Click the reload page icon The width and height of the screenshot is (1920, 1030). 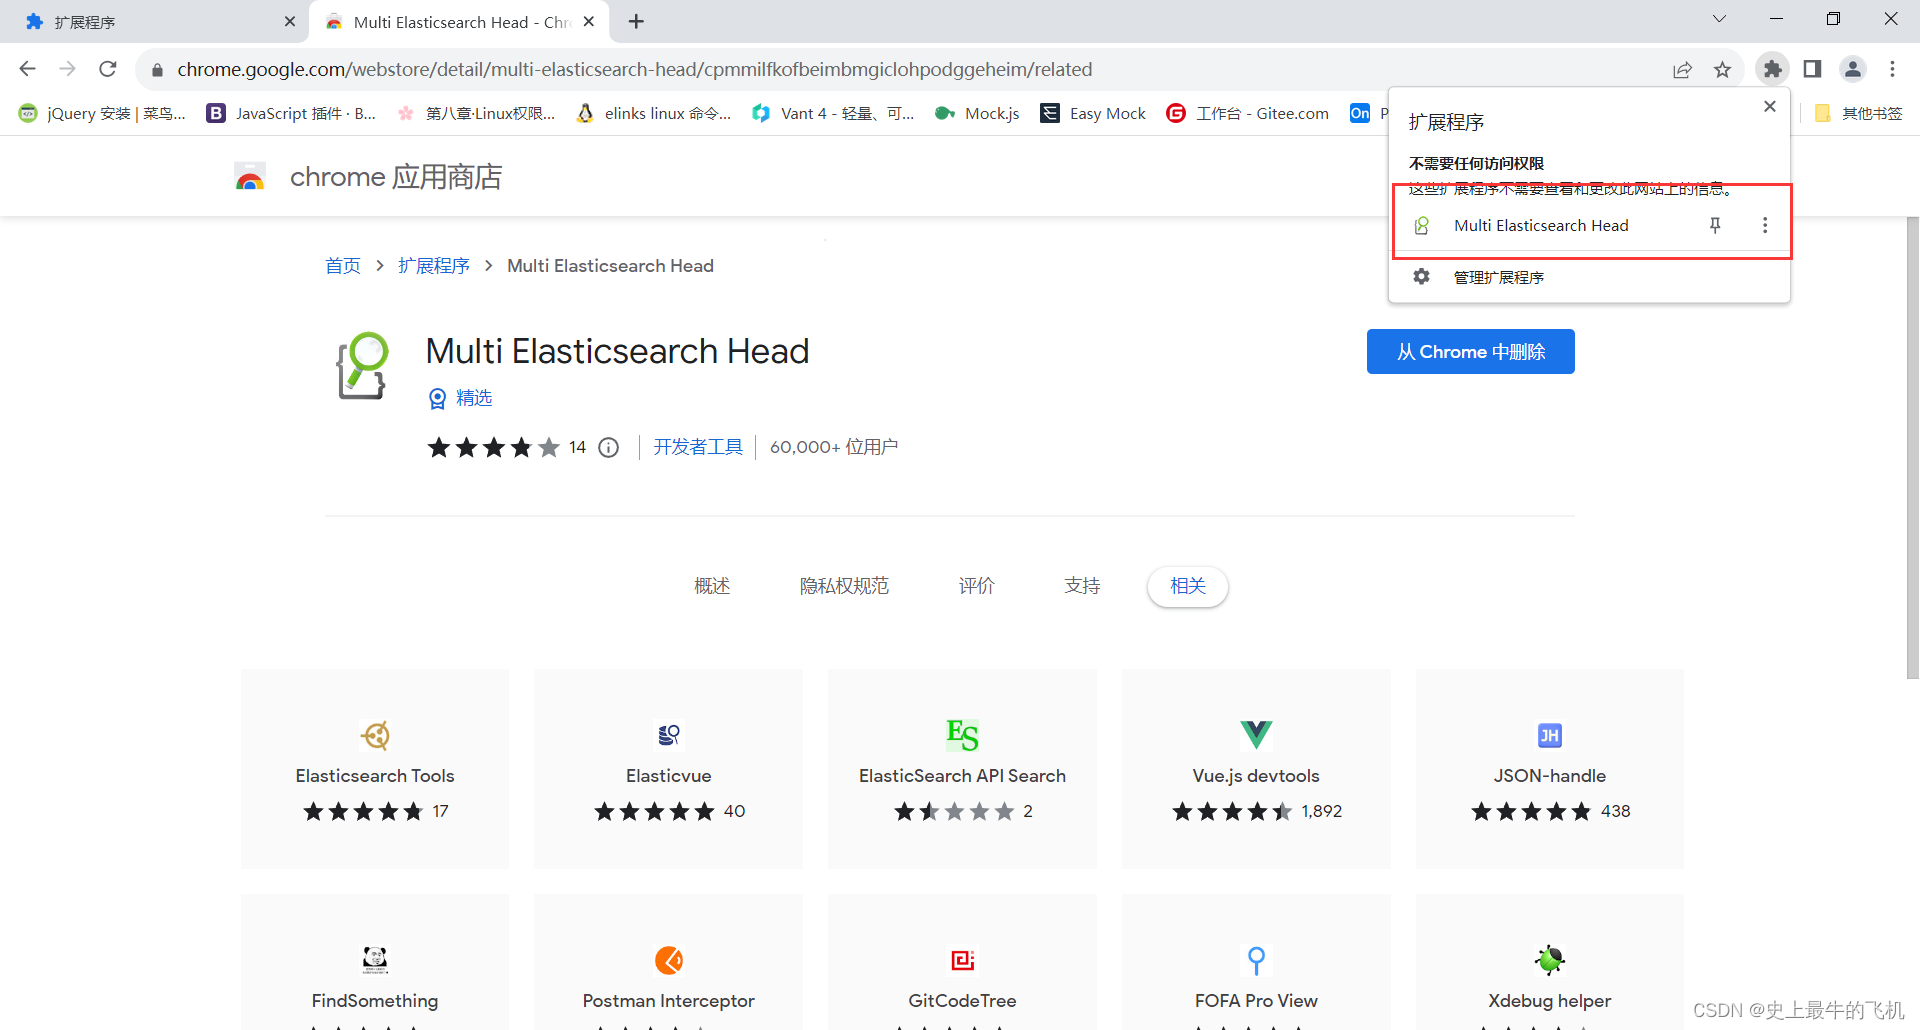tap(107, 69)
